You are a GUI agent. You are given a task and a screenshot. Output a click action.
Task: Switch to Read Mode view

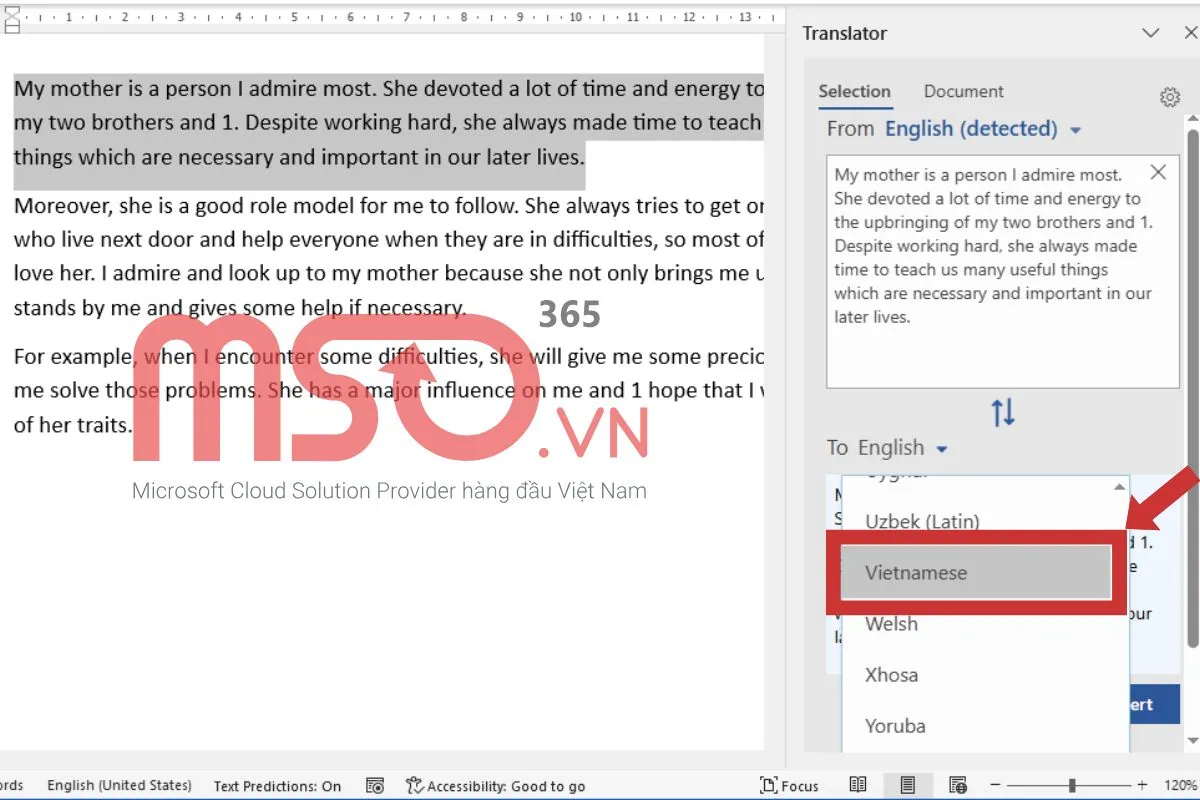tap(858, 785)
